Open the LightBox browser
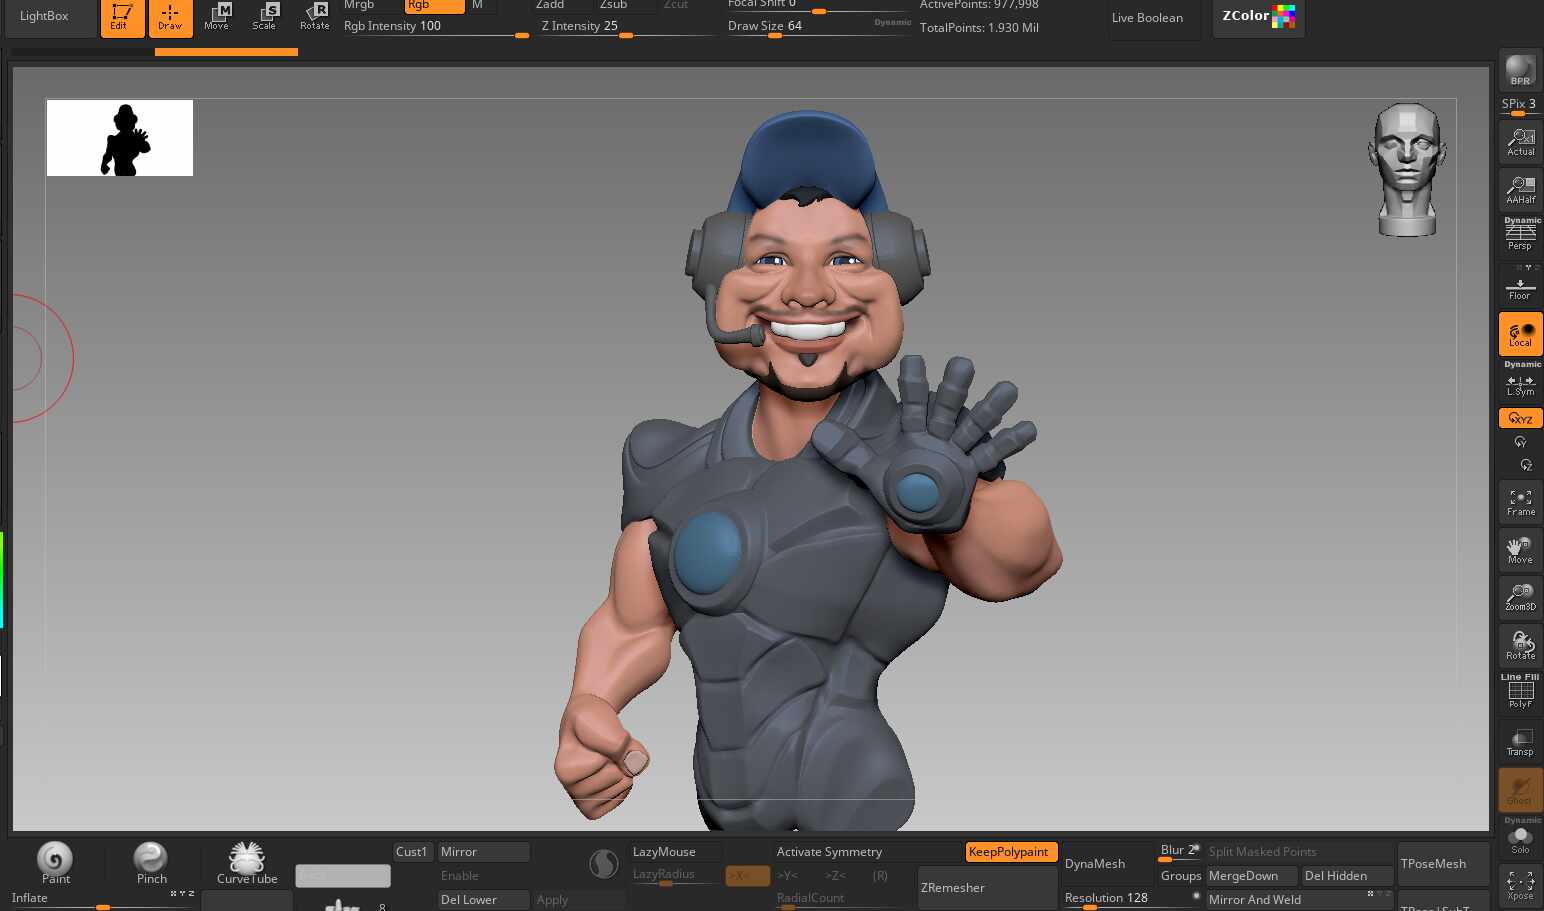 45,17
